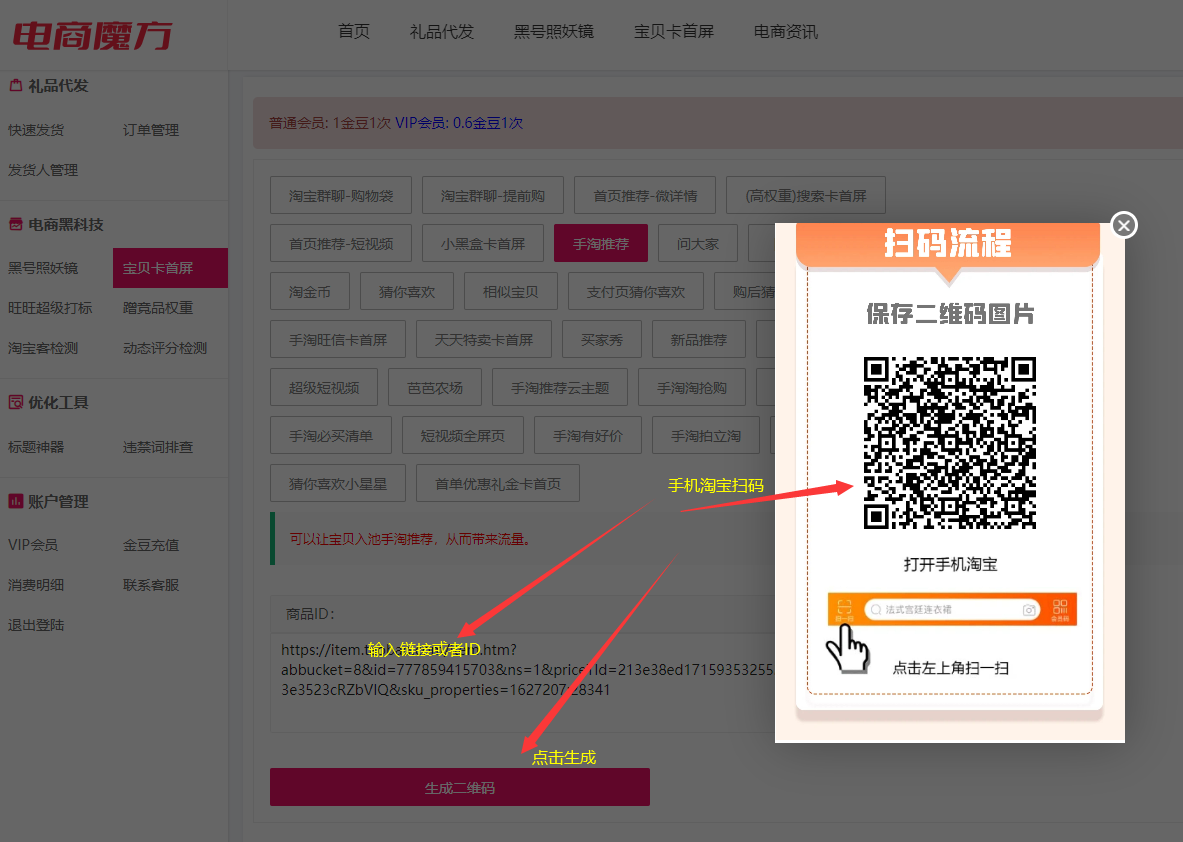Select the 手淘有好价 option
Screen dimensions: 1183x842
click(588, 435)
